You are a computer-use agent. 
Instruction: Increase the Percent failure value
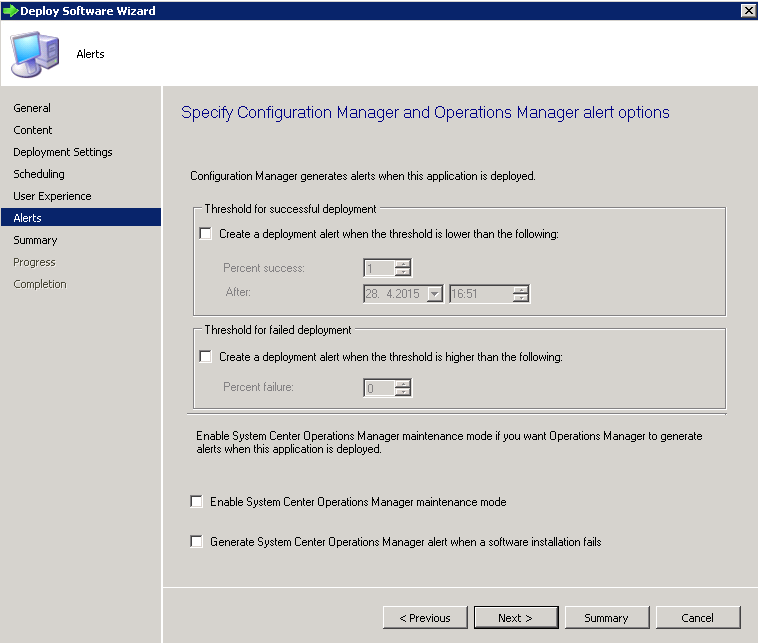pyautogui.click(x=402, y=384)
